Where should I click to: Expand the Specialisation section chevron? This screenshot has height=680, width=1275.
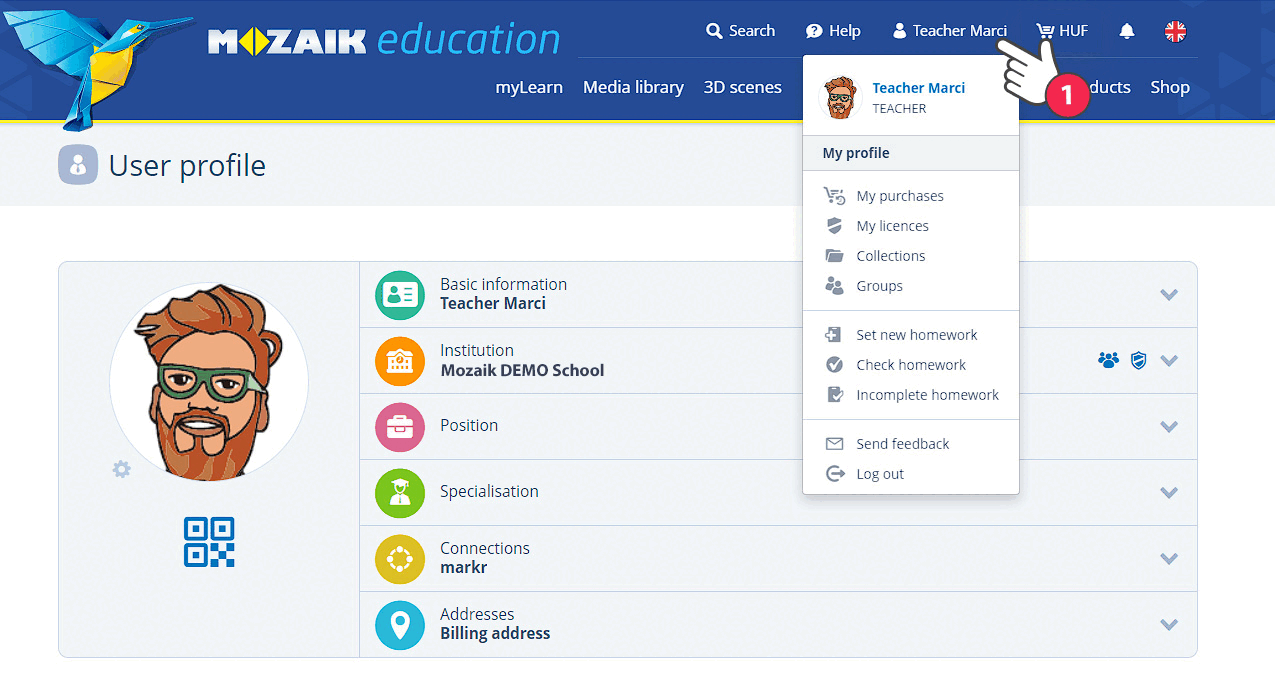[1168, 492]
